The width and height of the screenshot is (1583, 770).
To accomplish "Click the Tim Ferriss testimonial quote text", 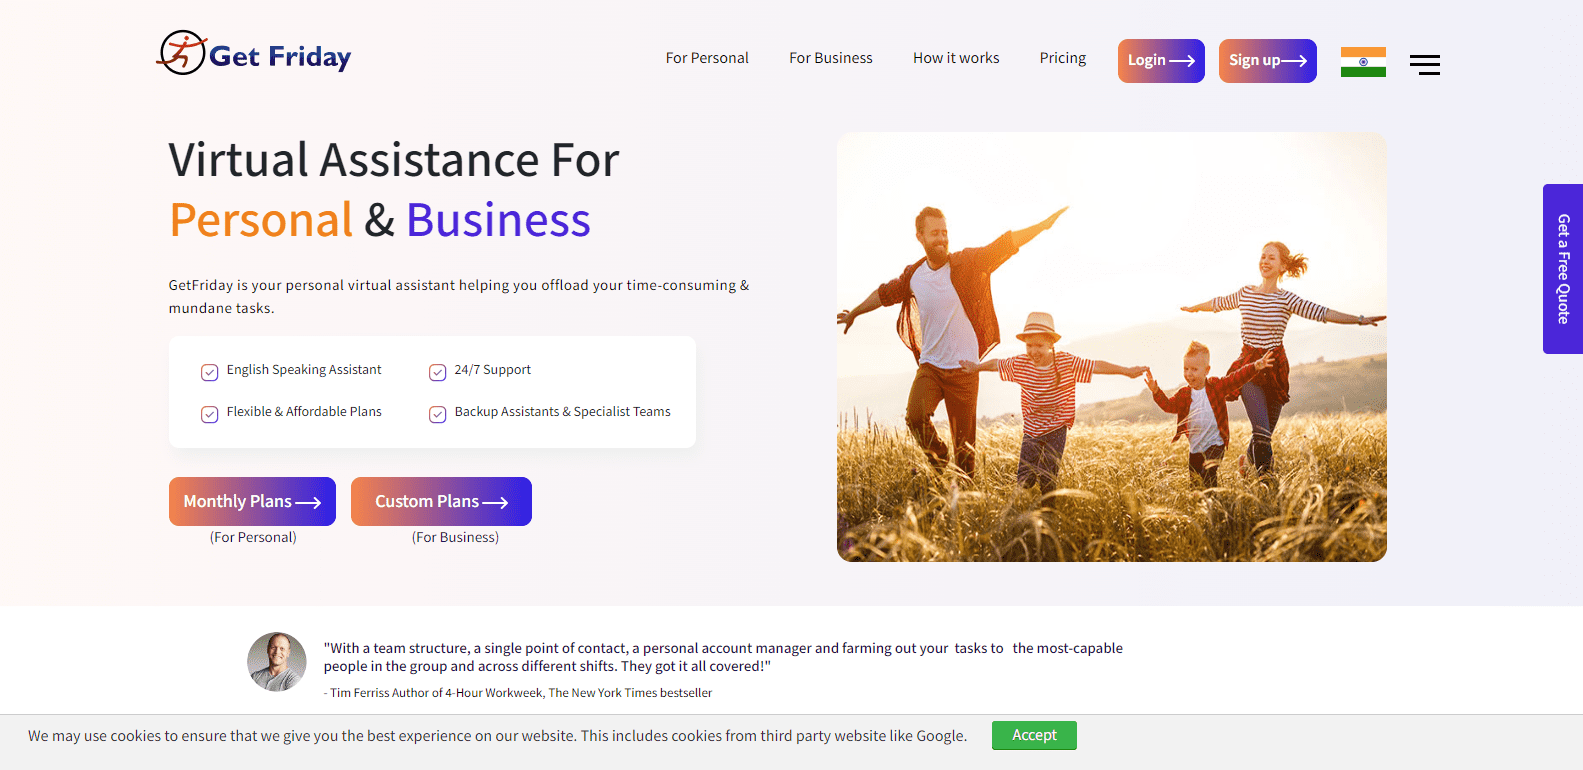I will click(x=722, y=657).
